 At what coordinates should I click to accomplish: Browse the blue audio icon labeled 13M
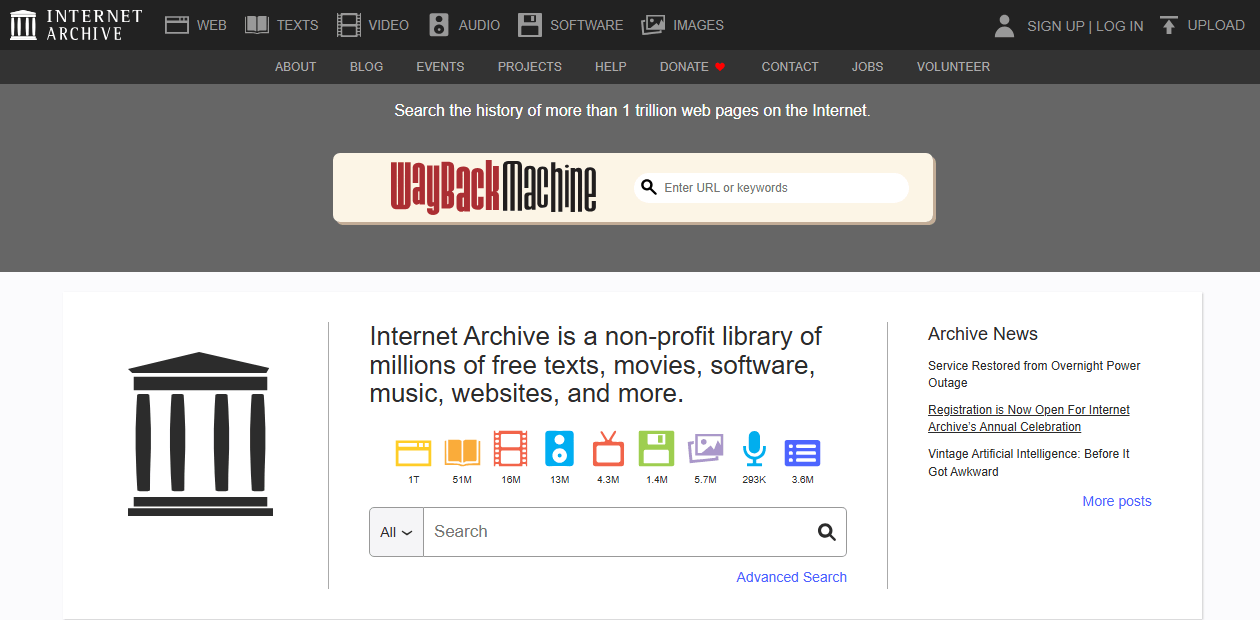coord(559,449)
